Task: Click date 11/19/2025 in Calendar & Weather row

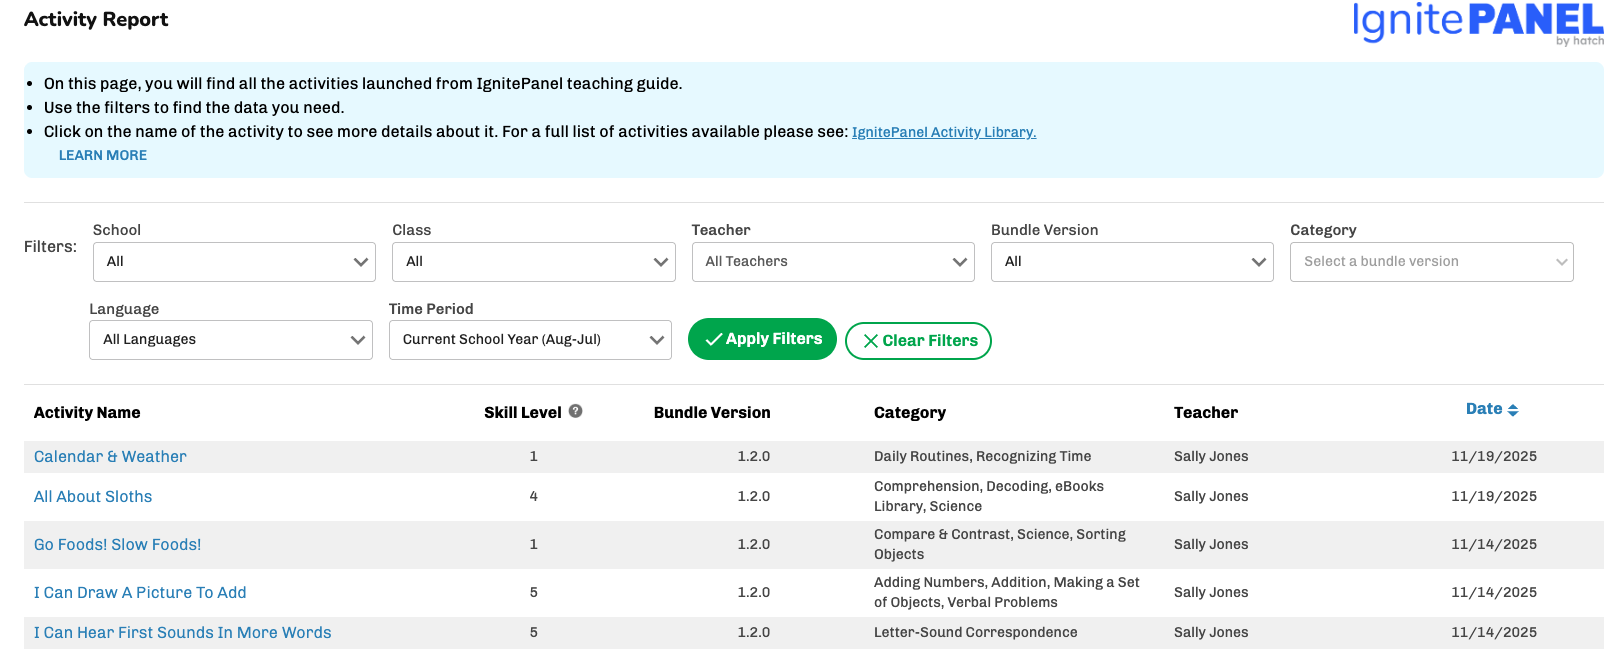Action: [x=1494, y=457]
